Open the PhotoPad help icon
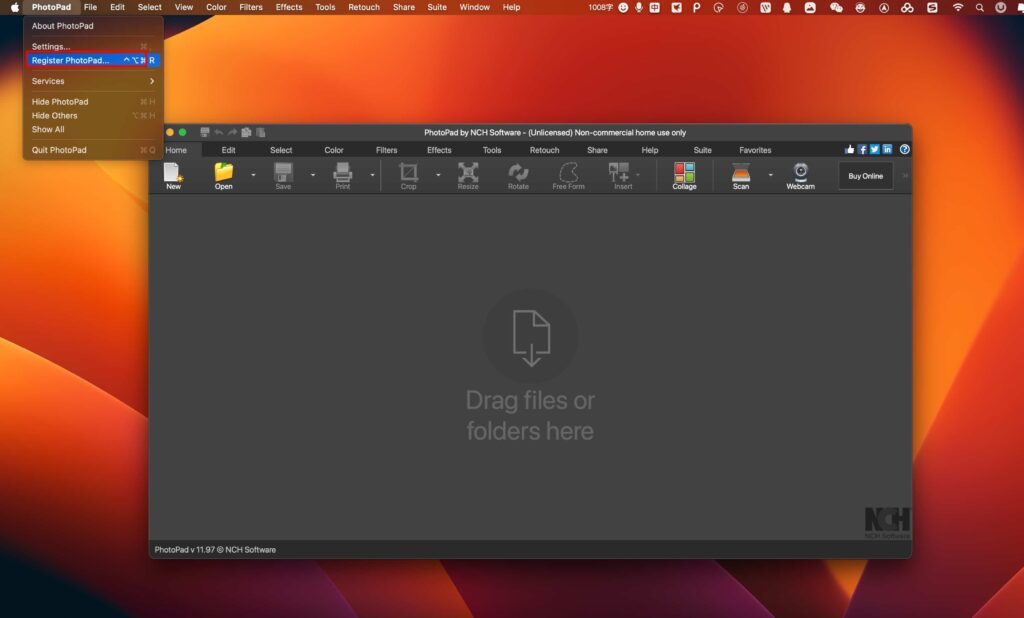The width and height of the screenshot is (1024, 618). [x=903, y=149]
